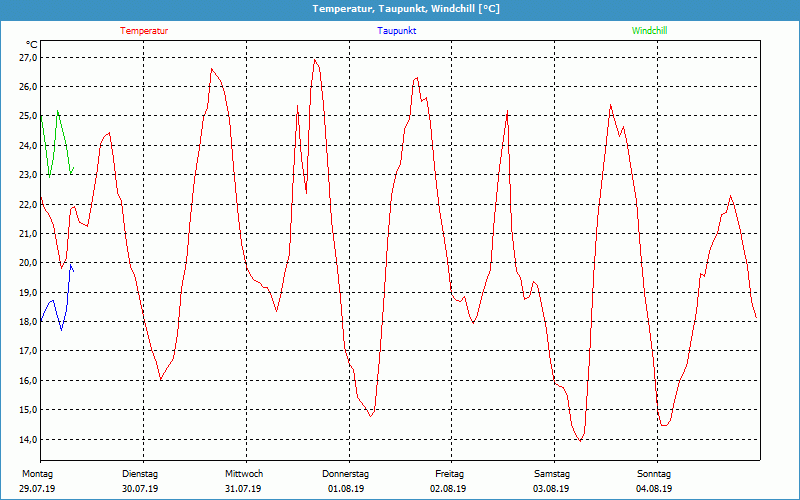The height and width of the screenshot is (500, 800).
Task: Click the 29.07.19 date label
Action: pos(38,489)
